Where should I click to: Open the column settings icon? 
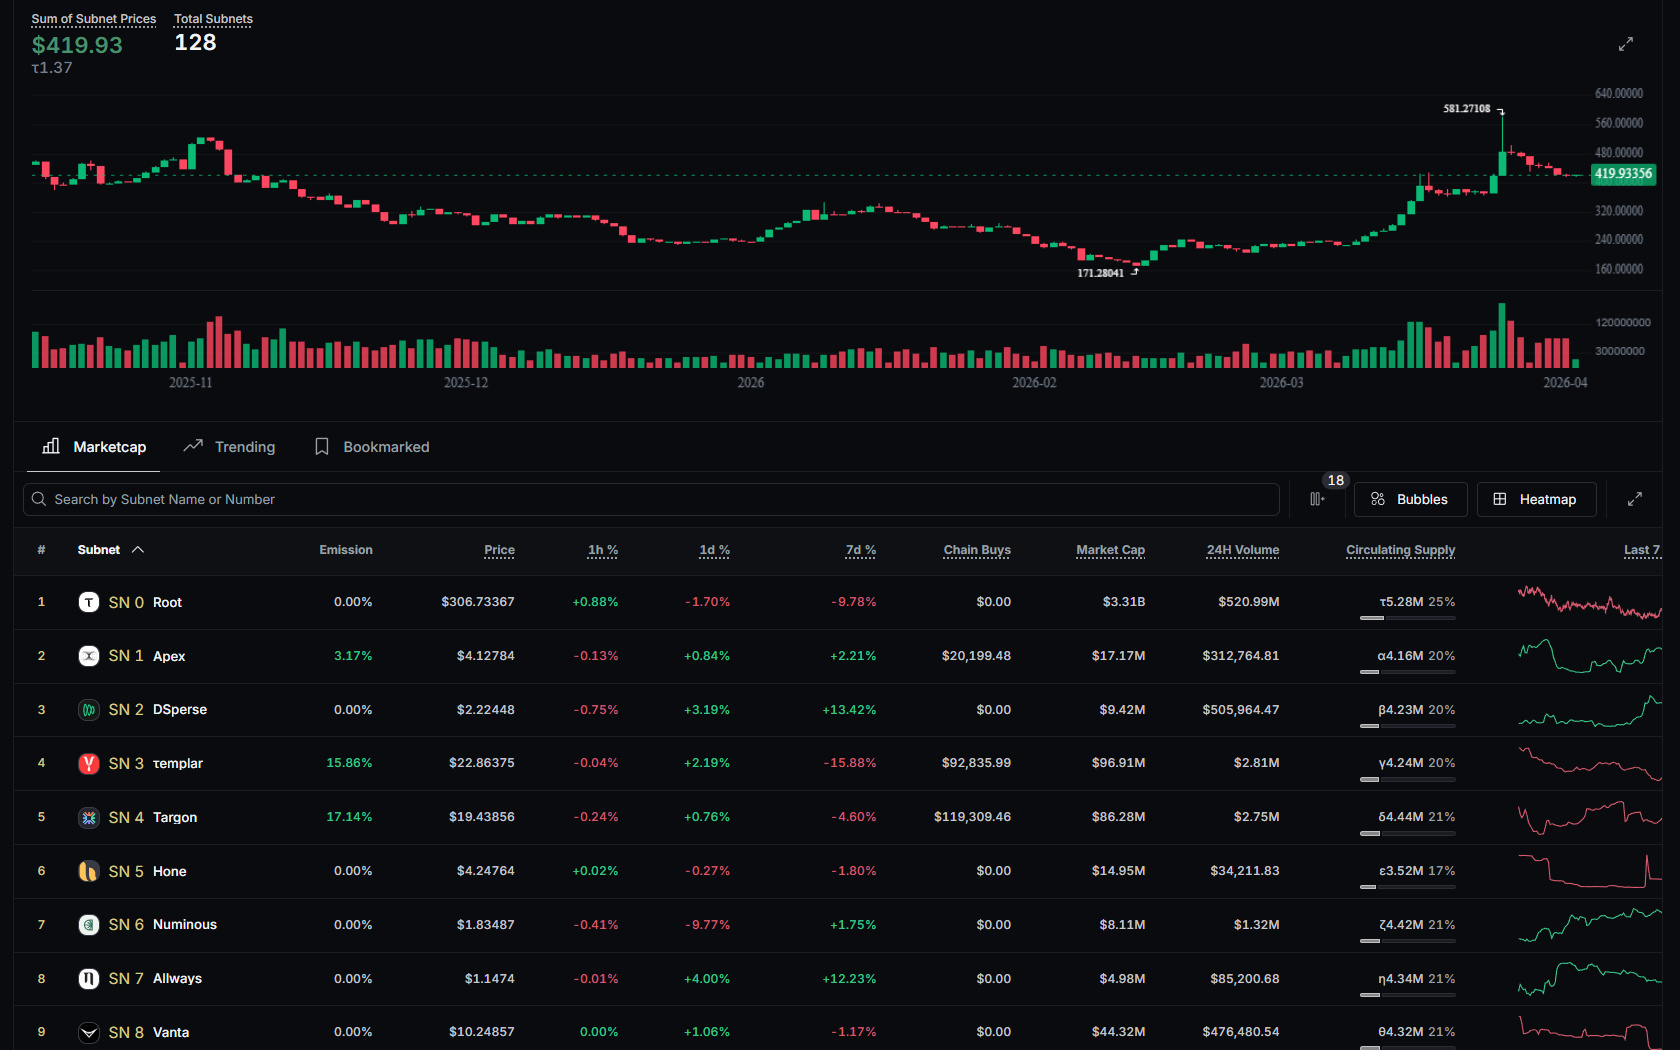pos(1317,499)
